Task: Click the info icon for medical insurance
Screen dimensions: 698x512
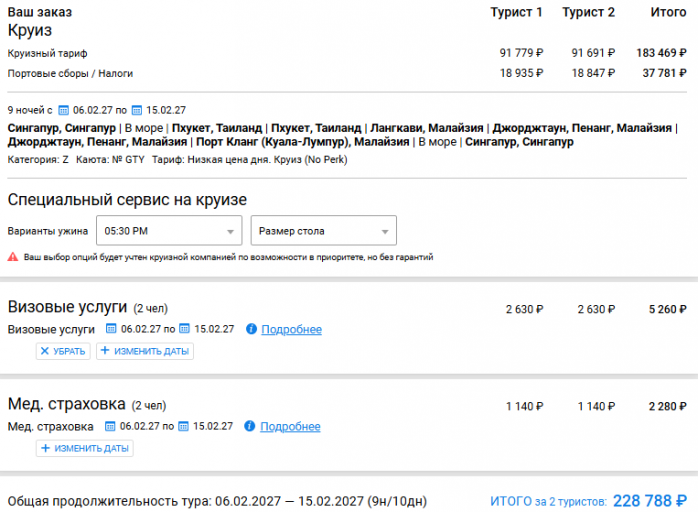Action: pos(250,426)
